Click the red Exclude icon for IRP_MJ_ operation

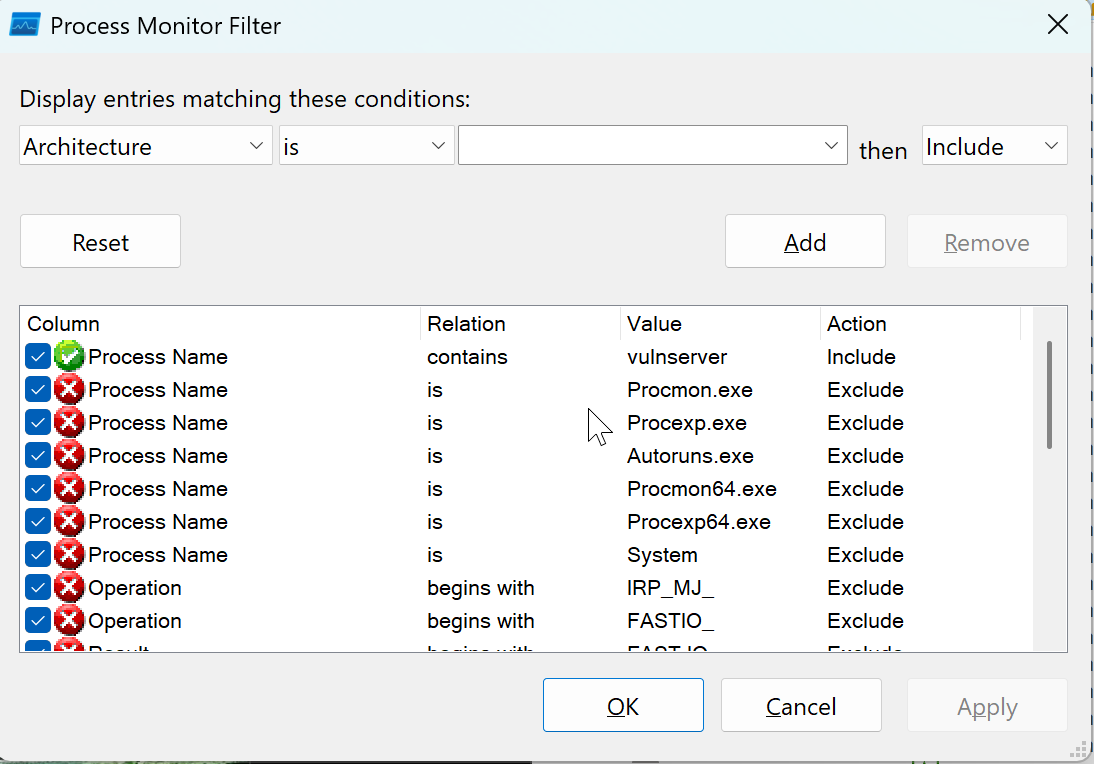click(x=68, y=587)
